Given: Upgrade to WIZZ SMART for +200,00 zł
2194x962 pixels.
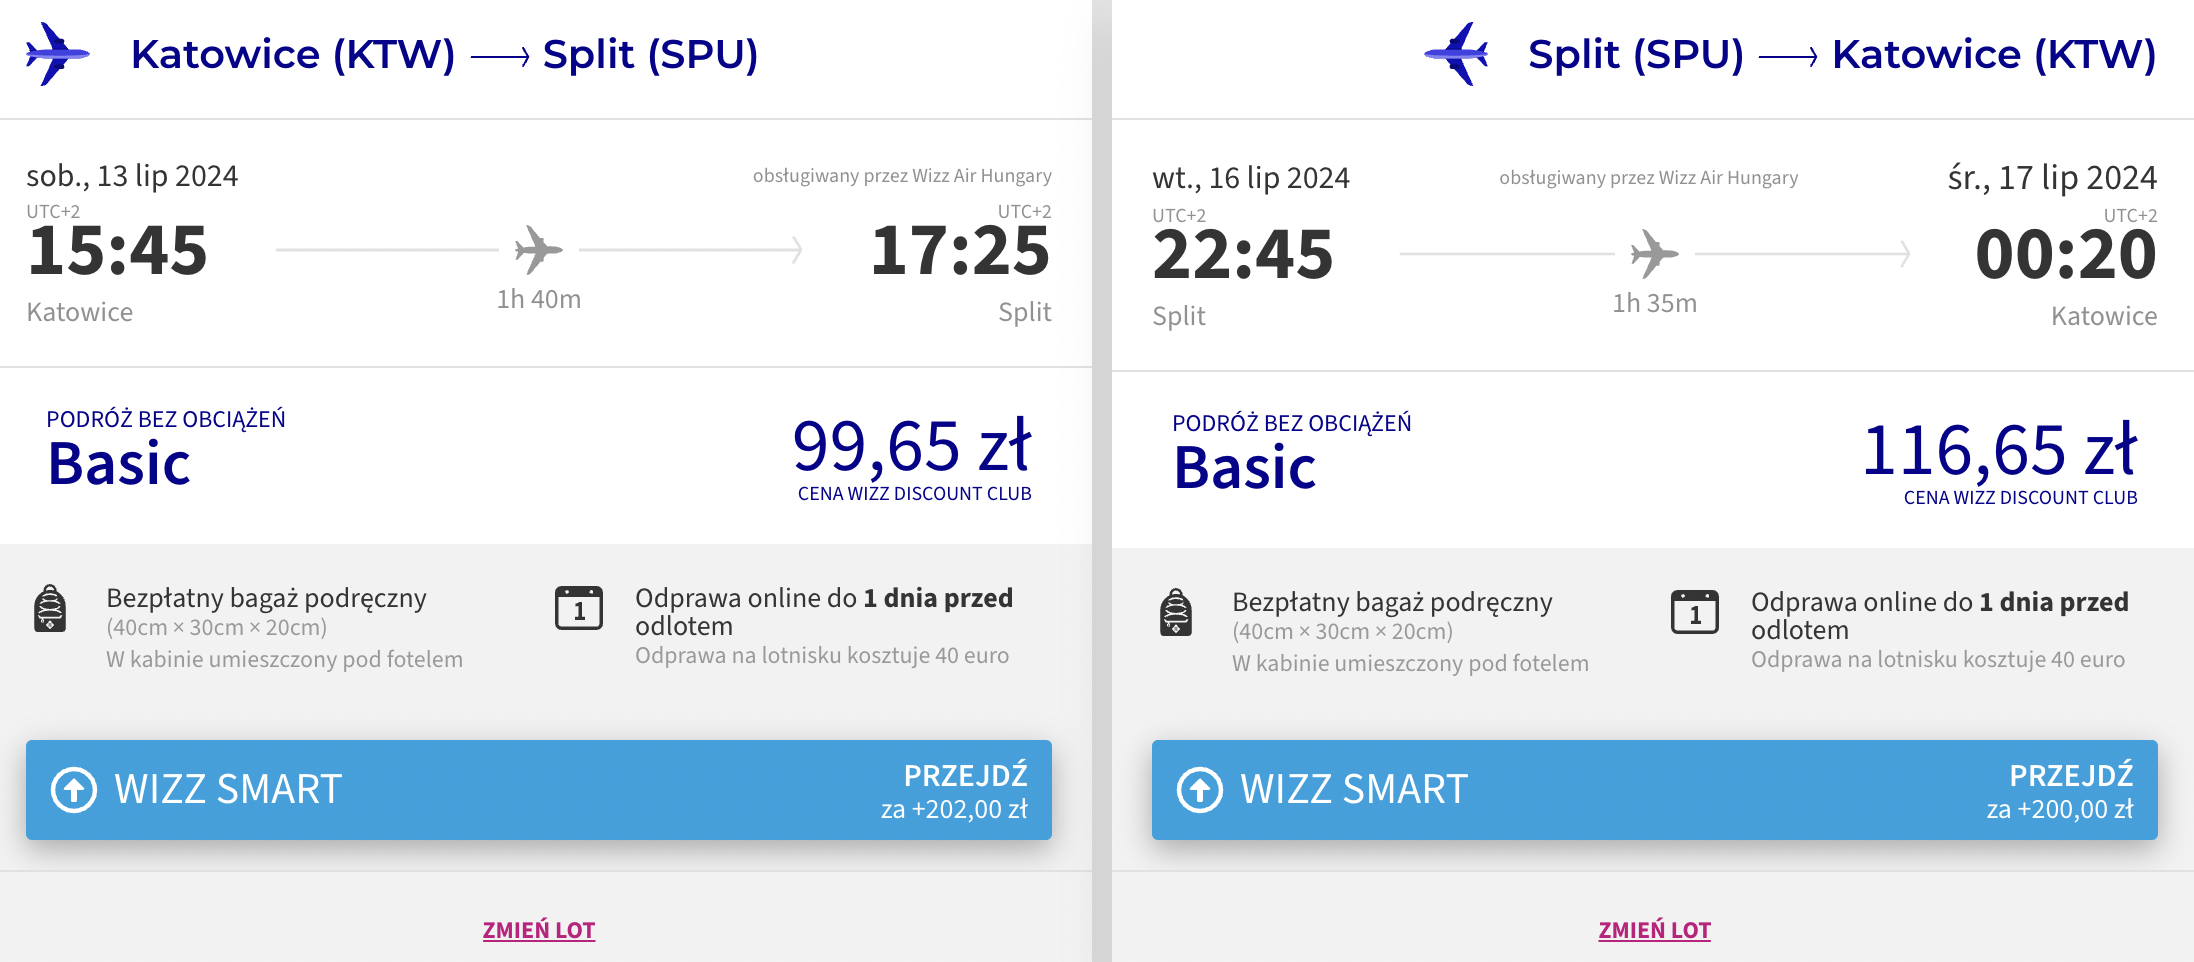Looking at the screenshot, I should coord(1655,790).
